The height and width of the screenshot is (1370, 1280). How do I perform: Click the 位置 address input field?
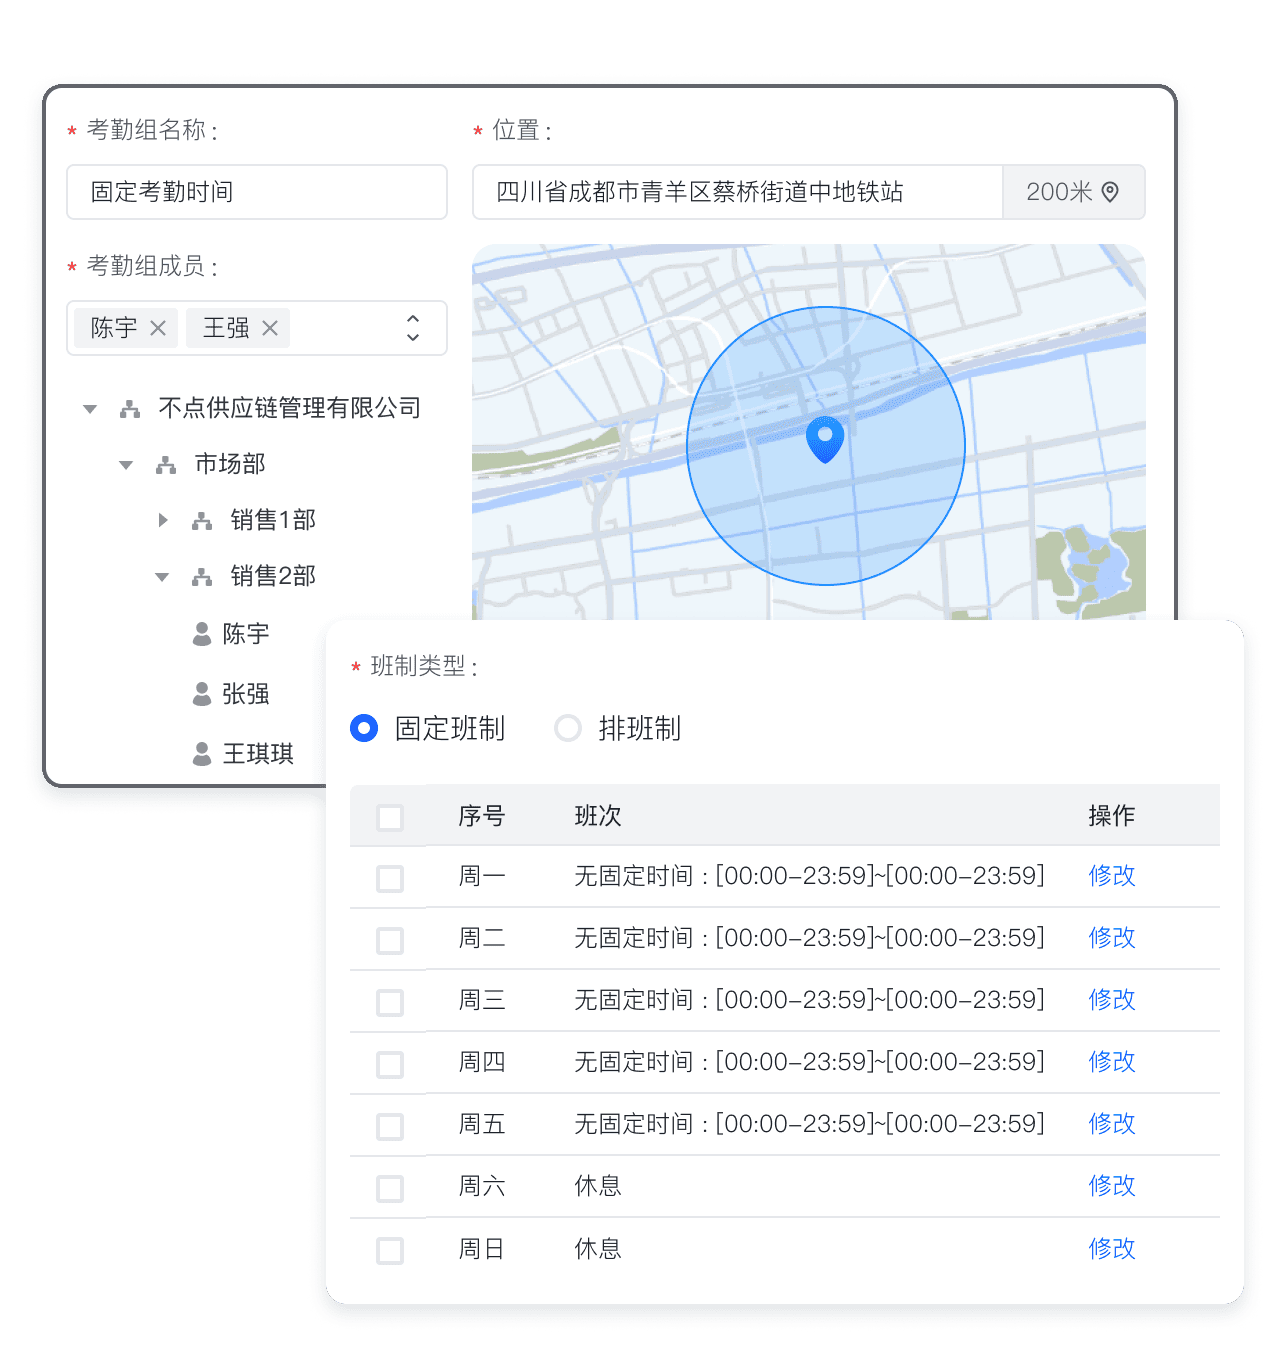click(x=737, y=192)
